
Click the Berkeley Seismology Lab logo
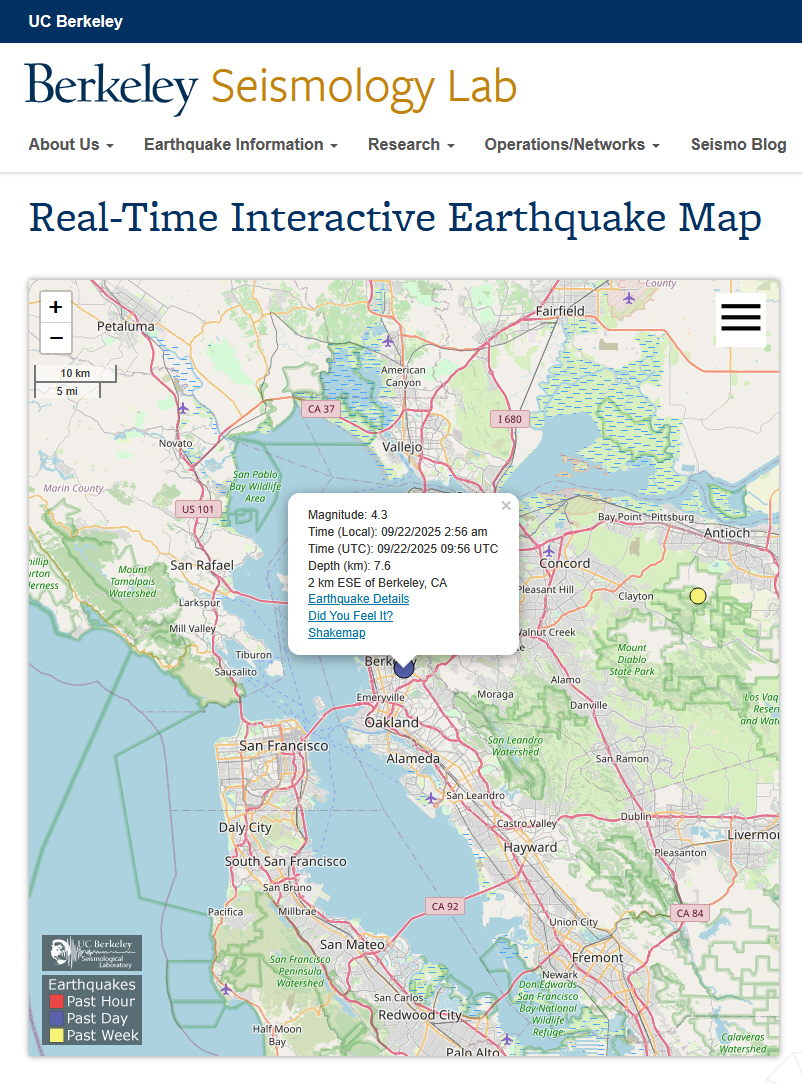point(271,88)
